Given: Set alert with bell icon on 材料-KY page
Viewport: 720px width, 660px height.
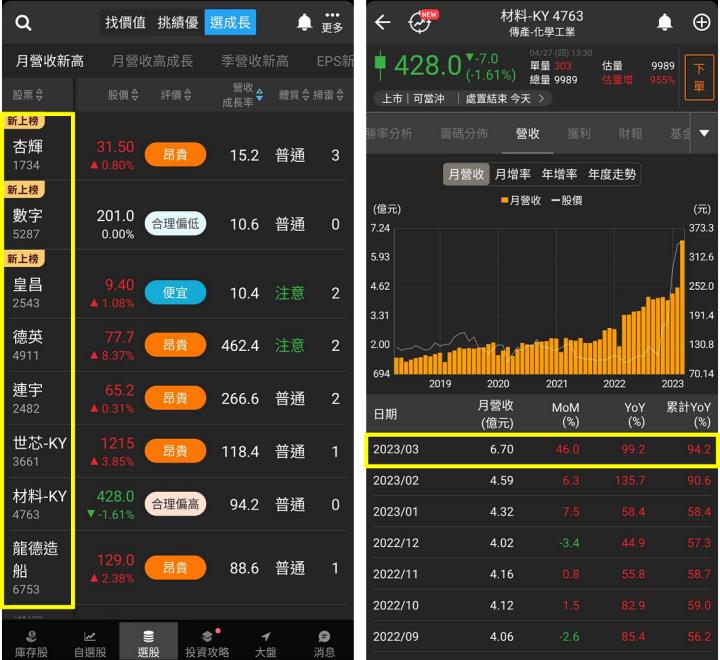Looking at the screenshot, I should (664, 22).
